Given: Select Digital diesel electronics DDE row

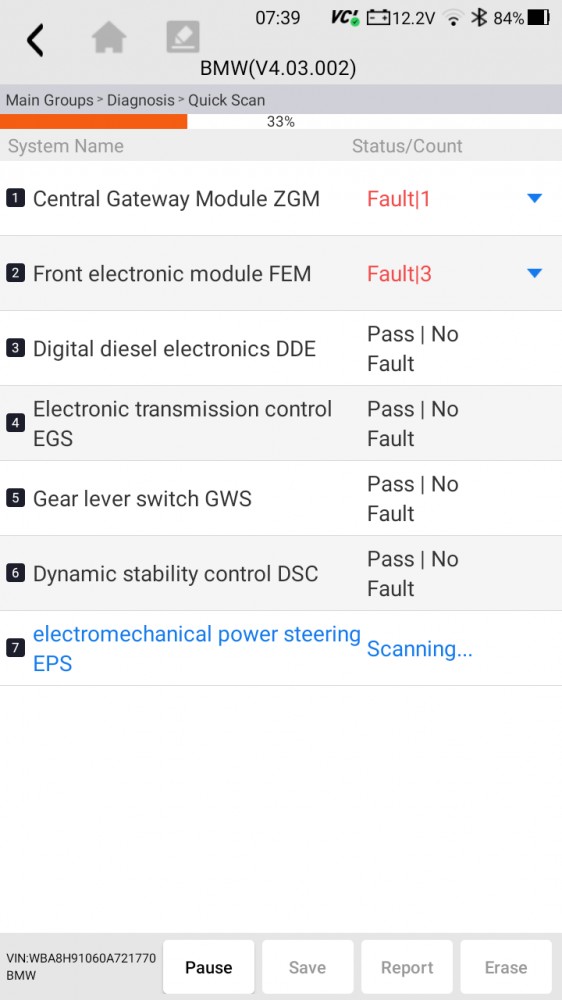Looking at the screenshot, I should click(x=281, y=348).
